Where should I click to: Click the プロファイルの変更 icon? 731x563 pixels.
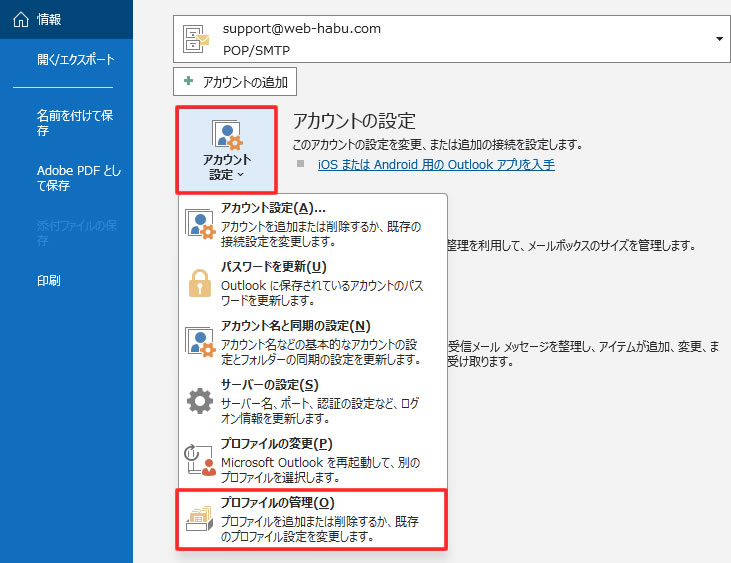click(200, 459)
